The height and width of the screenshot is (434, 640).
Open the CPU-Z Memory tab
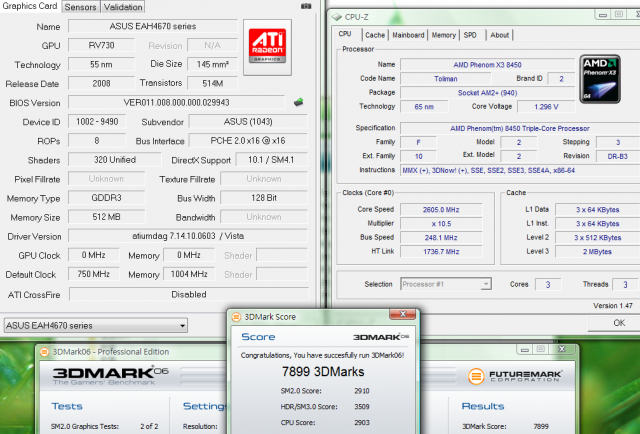tap(443, 35)
